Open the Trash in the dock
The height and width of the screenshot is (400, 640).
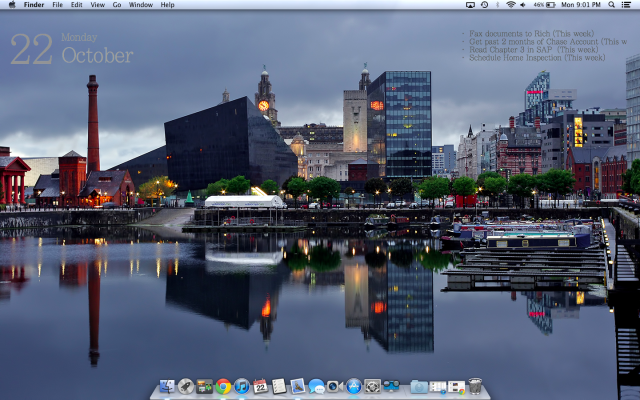[475, 386]
